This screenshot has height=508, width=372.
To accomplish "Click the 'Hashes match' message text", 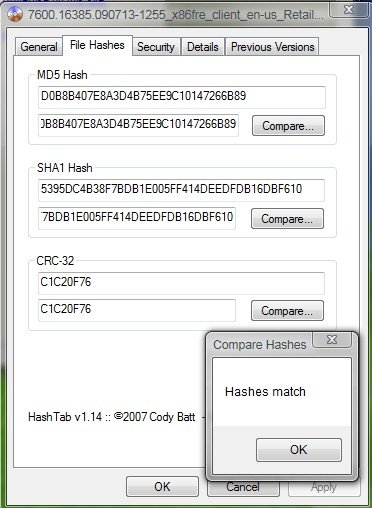I will (x=265, y=392).
